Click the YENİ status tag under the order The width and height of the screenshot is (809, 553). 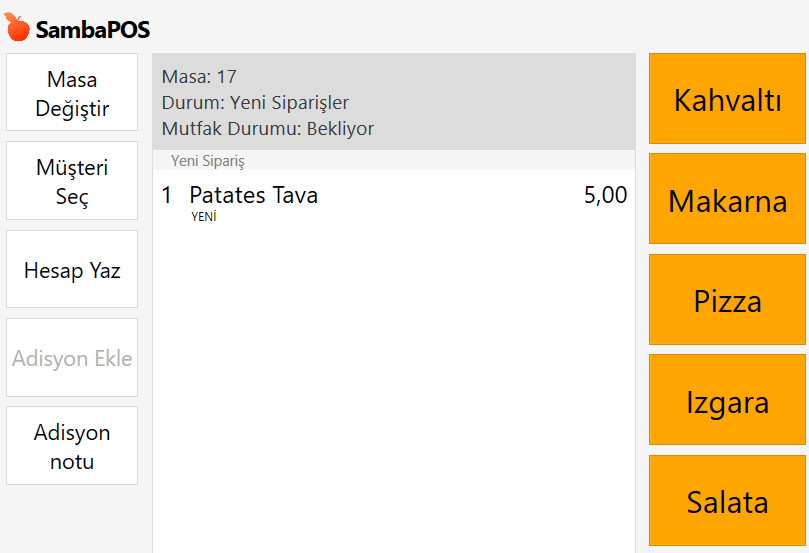point(204,216)
